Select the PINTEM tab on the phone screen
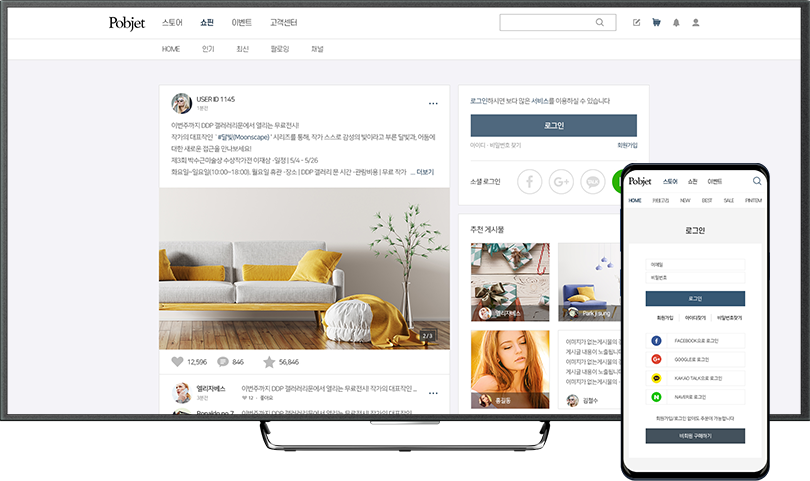810x481 pixels. (753, 200)
